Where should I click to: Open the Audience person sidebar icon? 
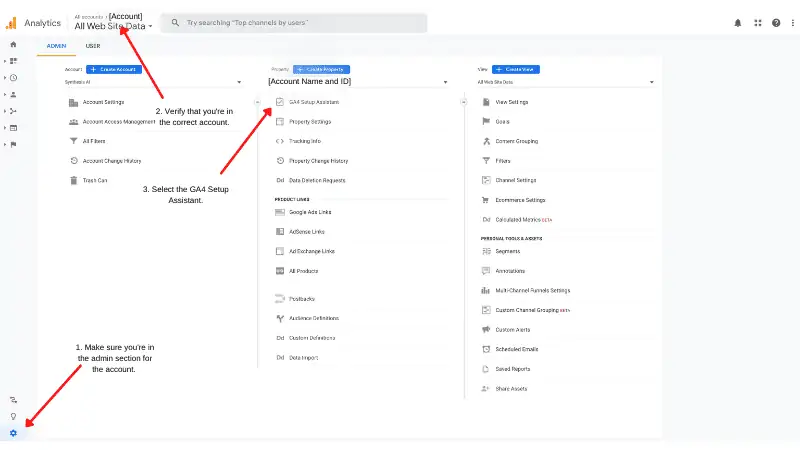[13, 94]
